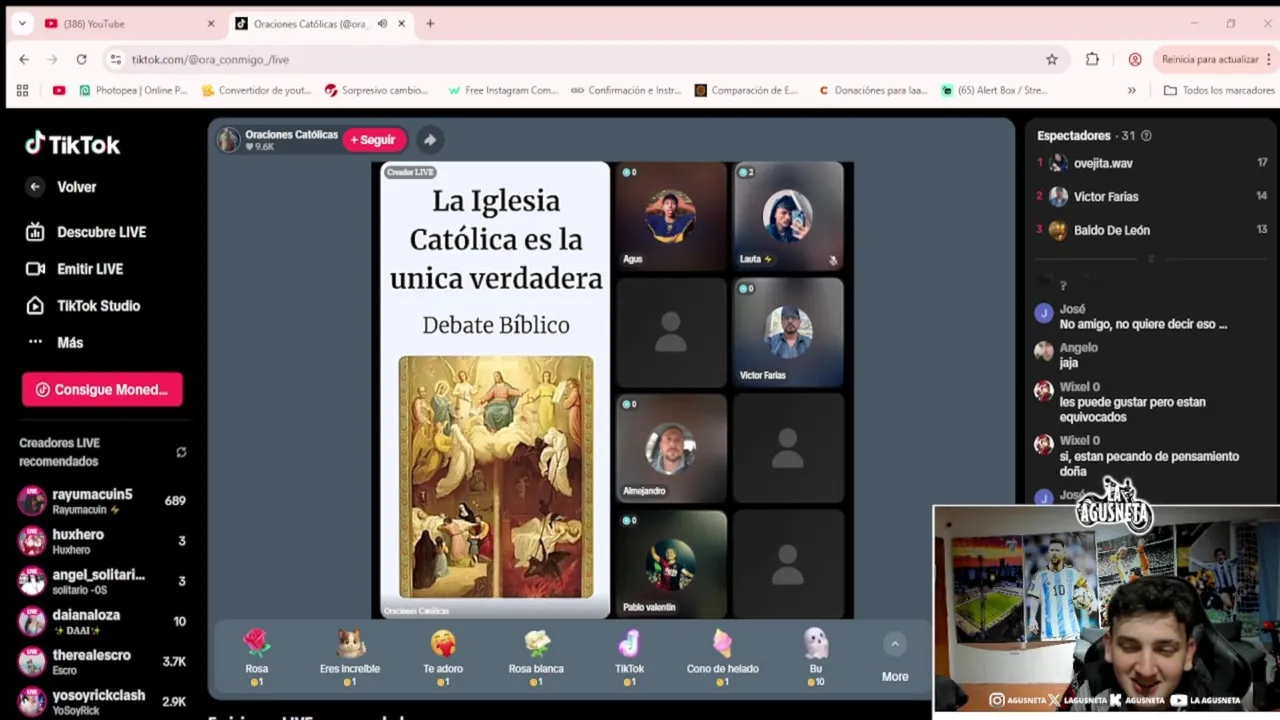The width and height of the screenshot is (1280, 720).
Task: Show more bookmarks with double chevron
Action: [1132, 90]
